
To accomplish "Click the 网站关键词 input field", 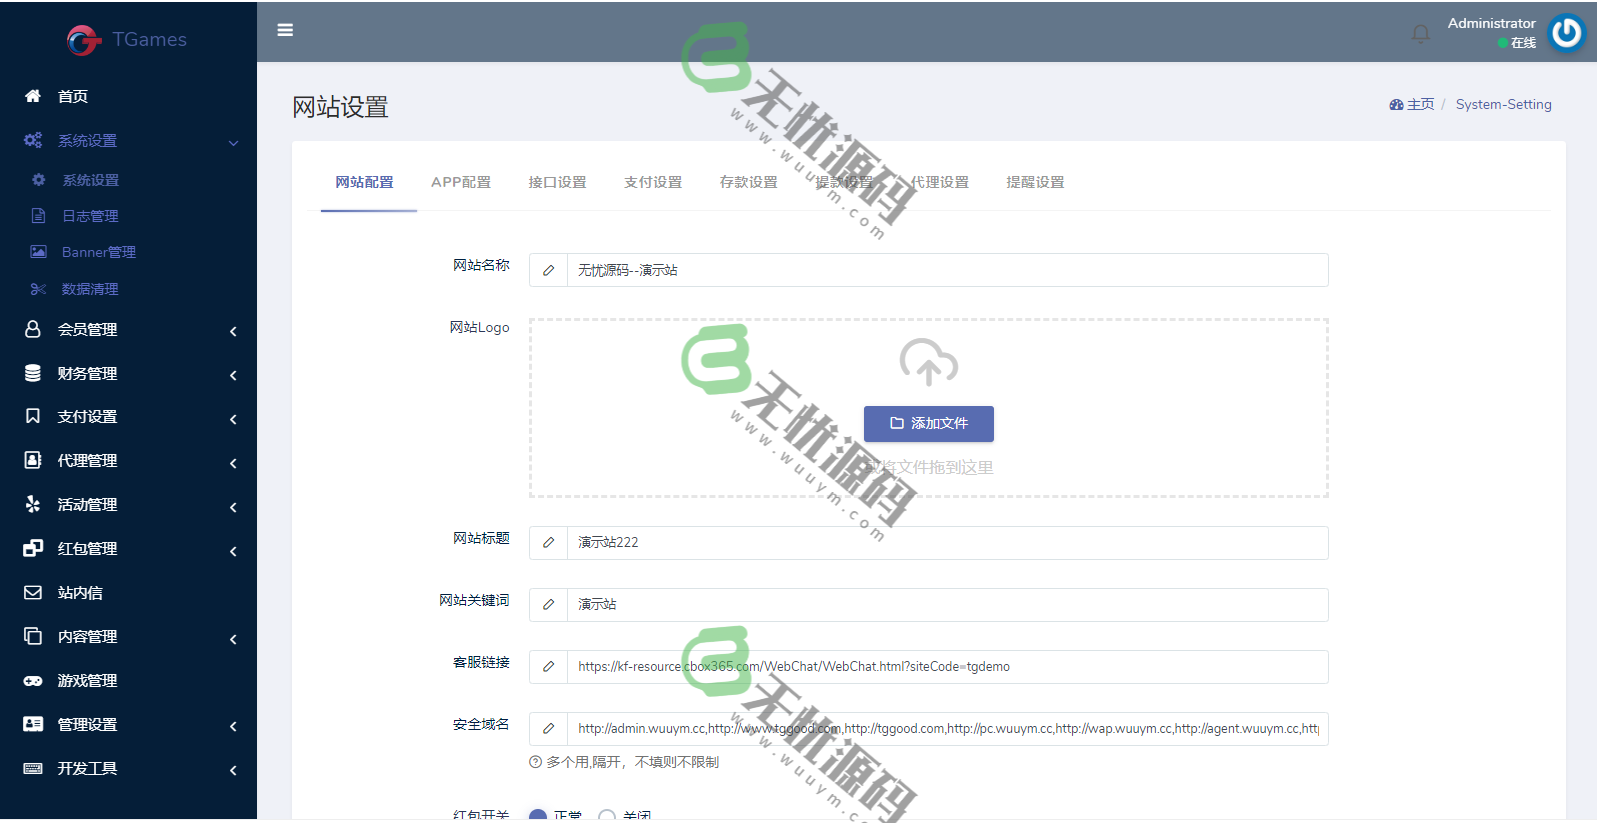I will pos(947,604).
